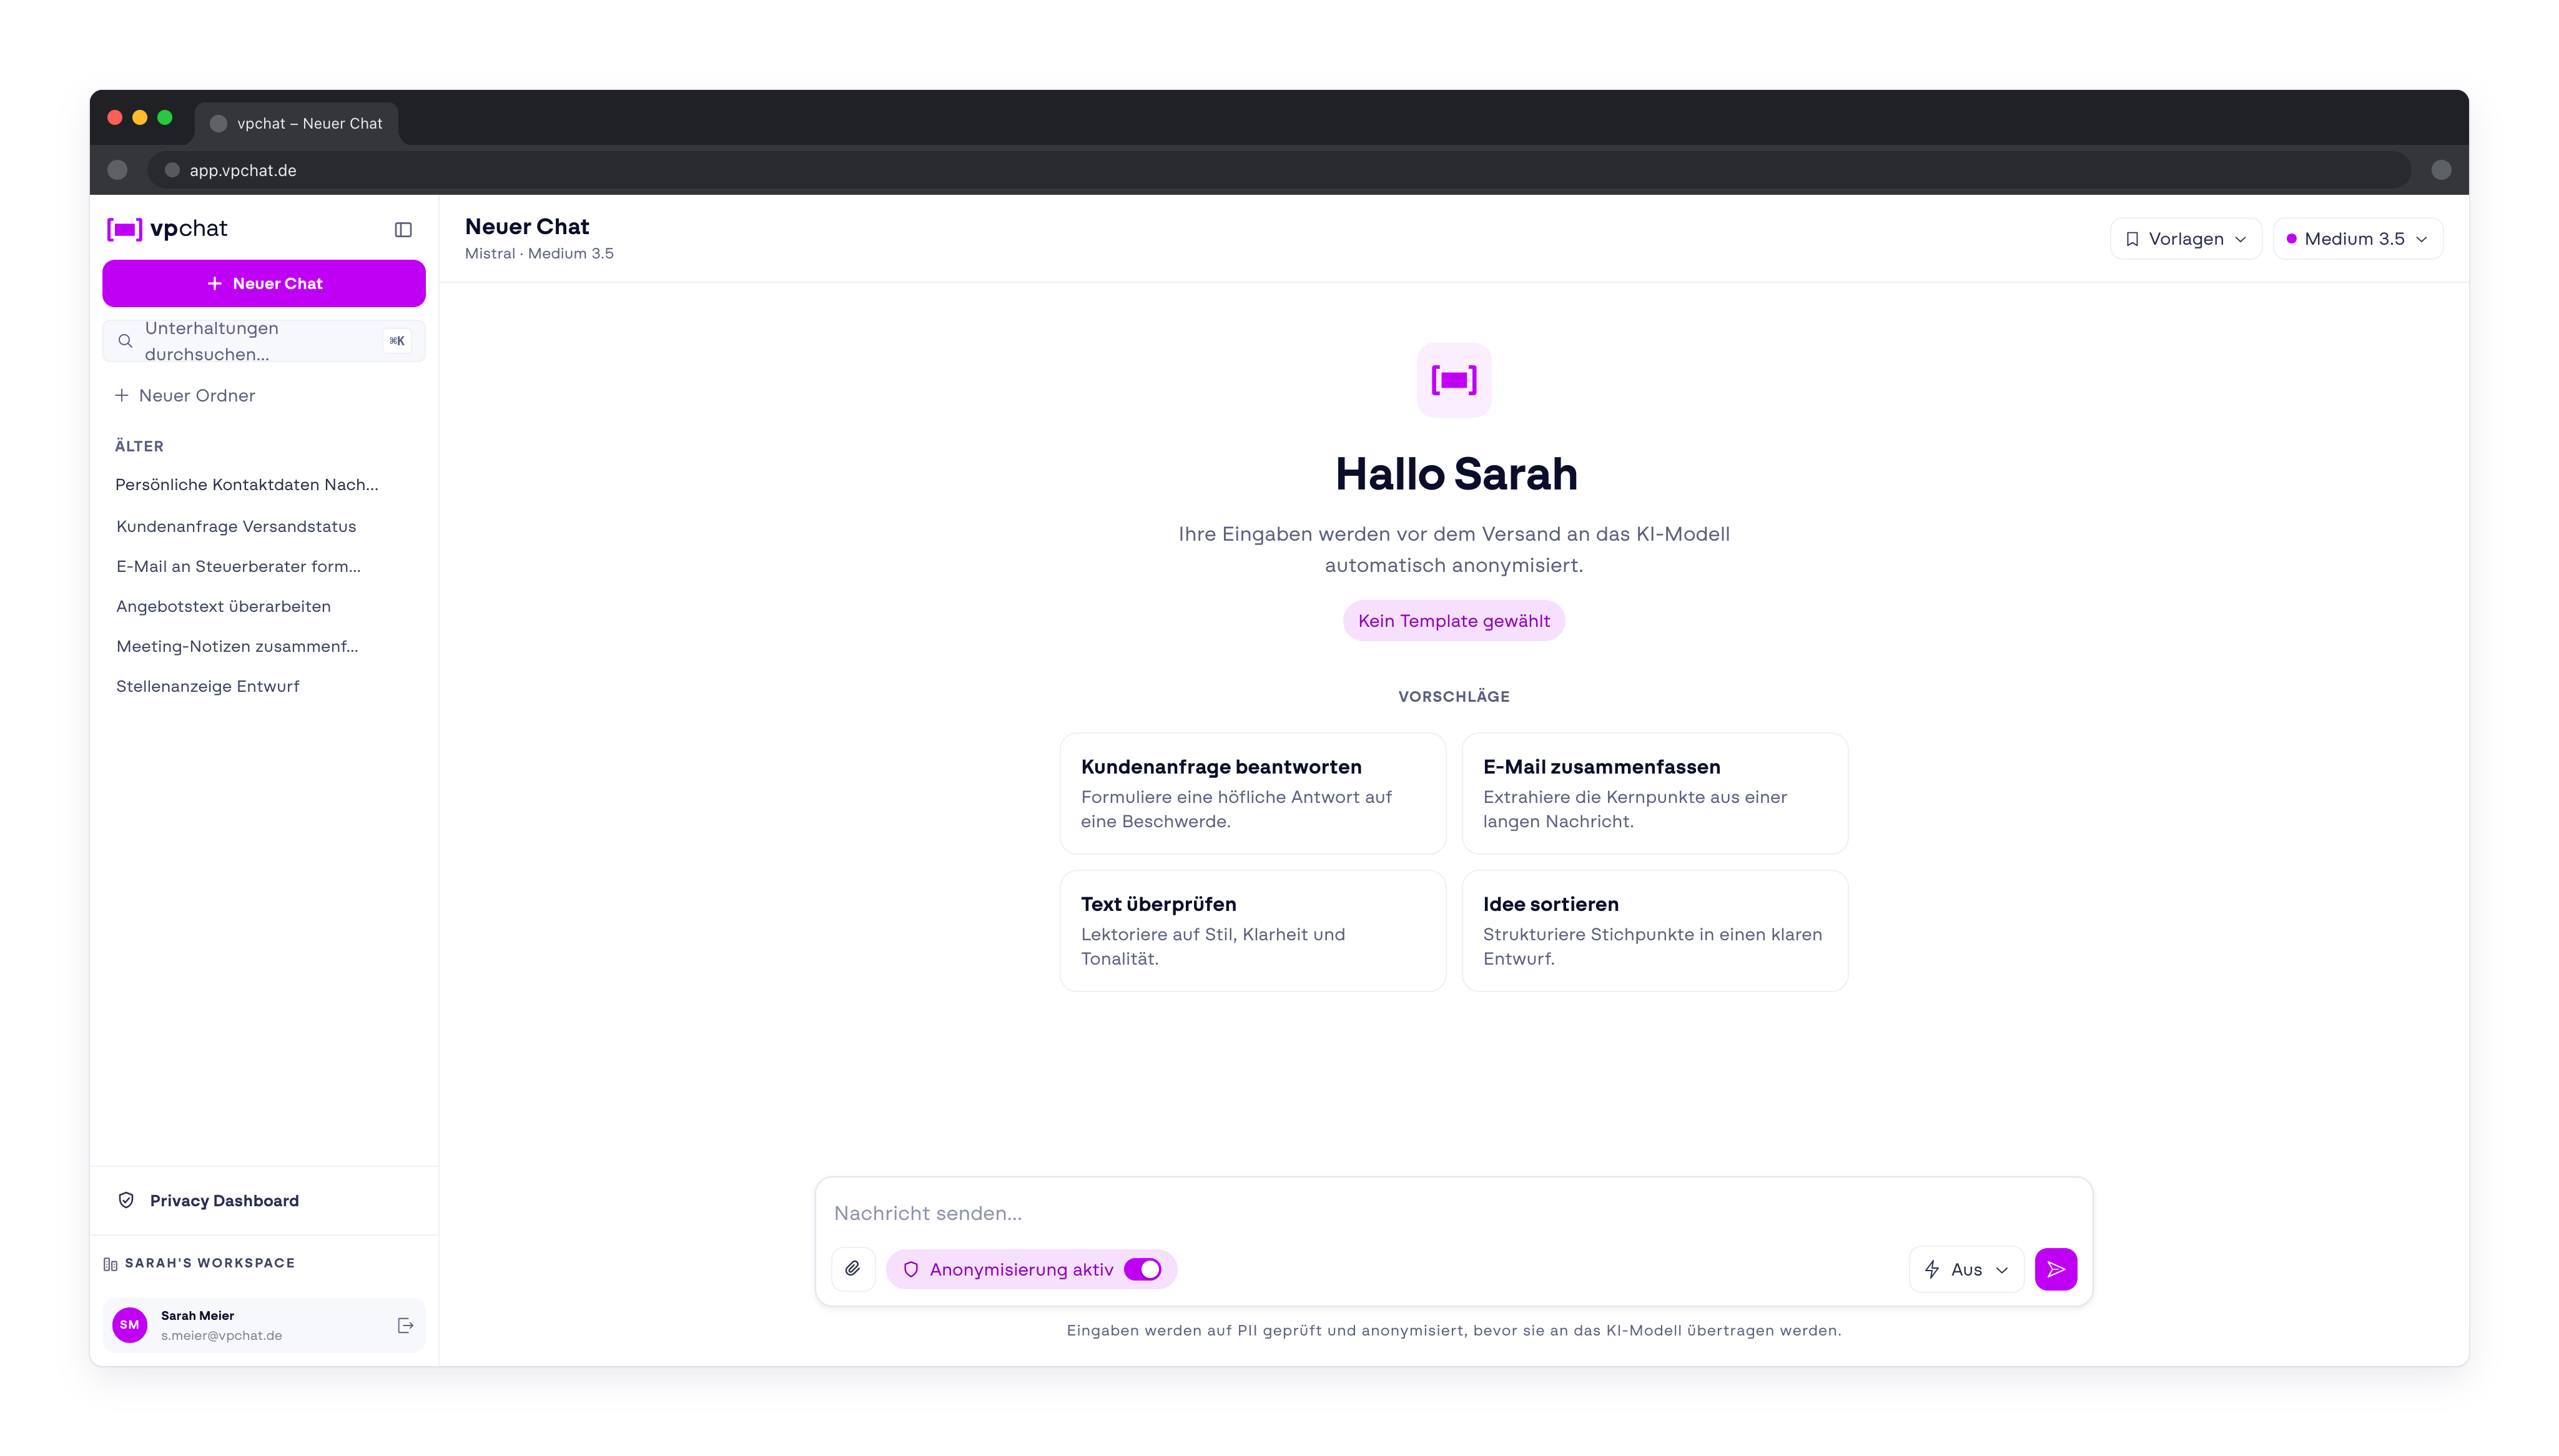Send message with the arrow button
Image resolution: width=2559 pixels, height=1456 pixels.
pos(2055,1269)
